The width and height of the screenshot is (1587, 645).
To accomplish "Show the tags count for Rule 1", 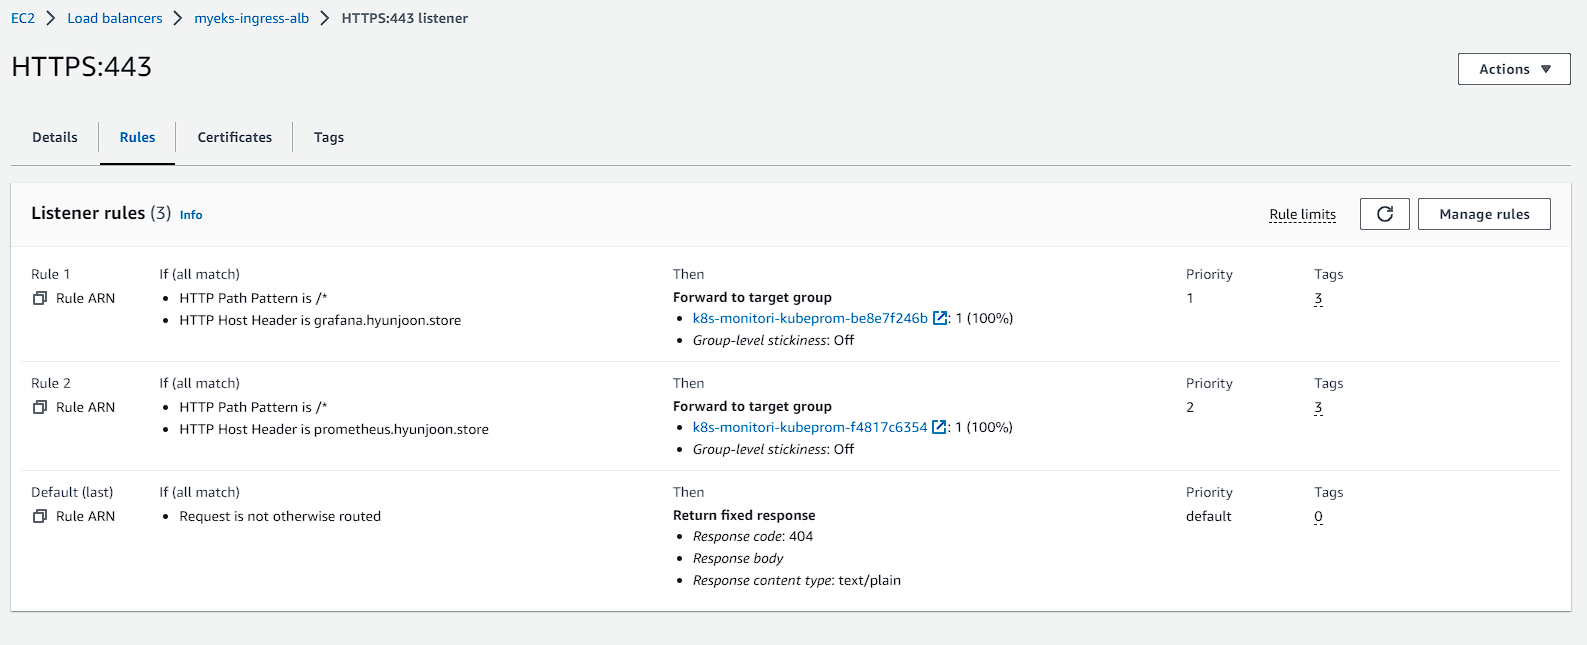I will tap(1318, 299).
